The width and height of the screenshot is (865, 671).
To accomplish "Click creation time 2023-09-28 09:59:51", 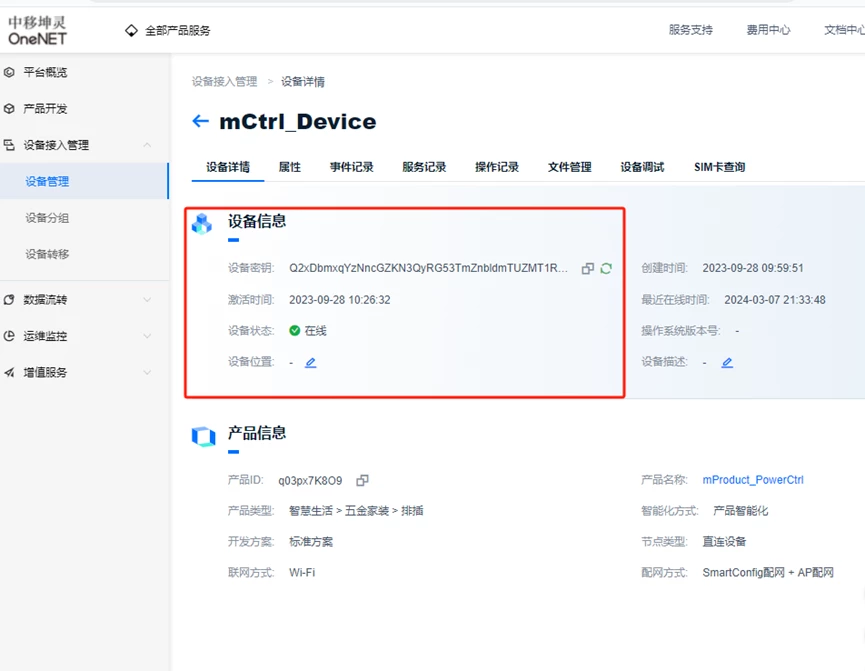I will click(x=753, y=268).
